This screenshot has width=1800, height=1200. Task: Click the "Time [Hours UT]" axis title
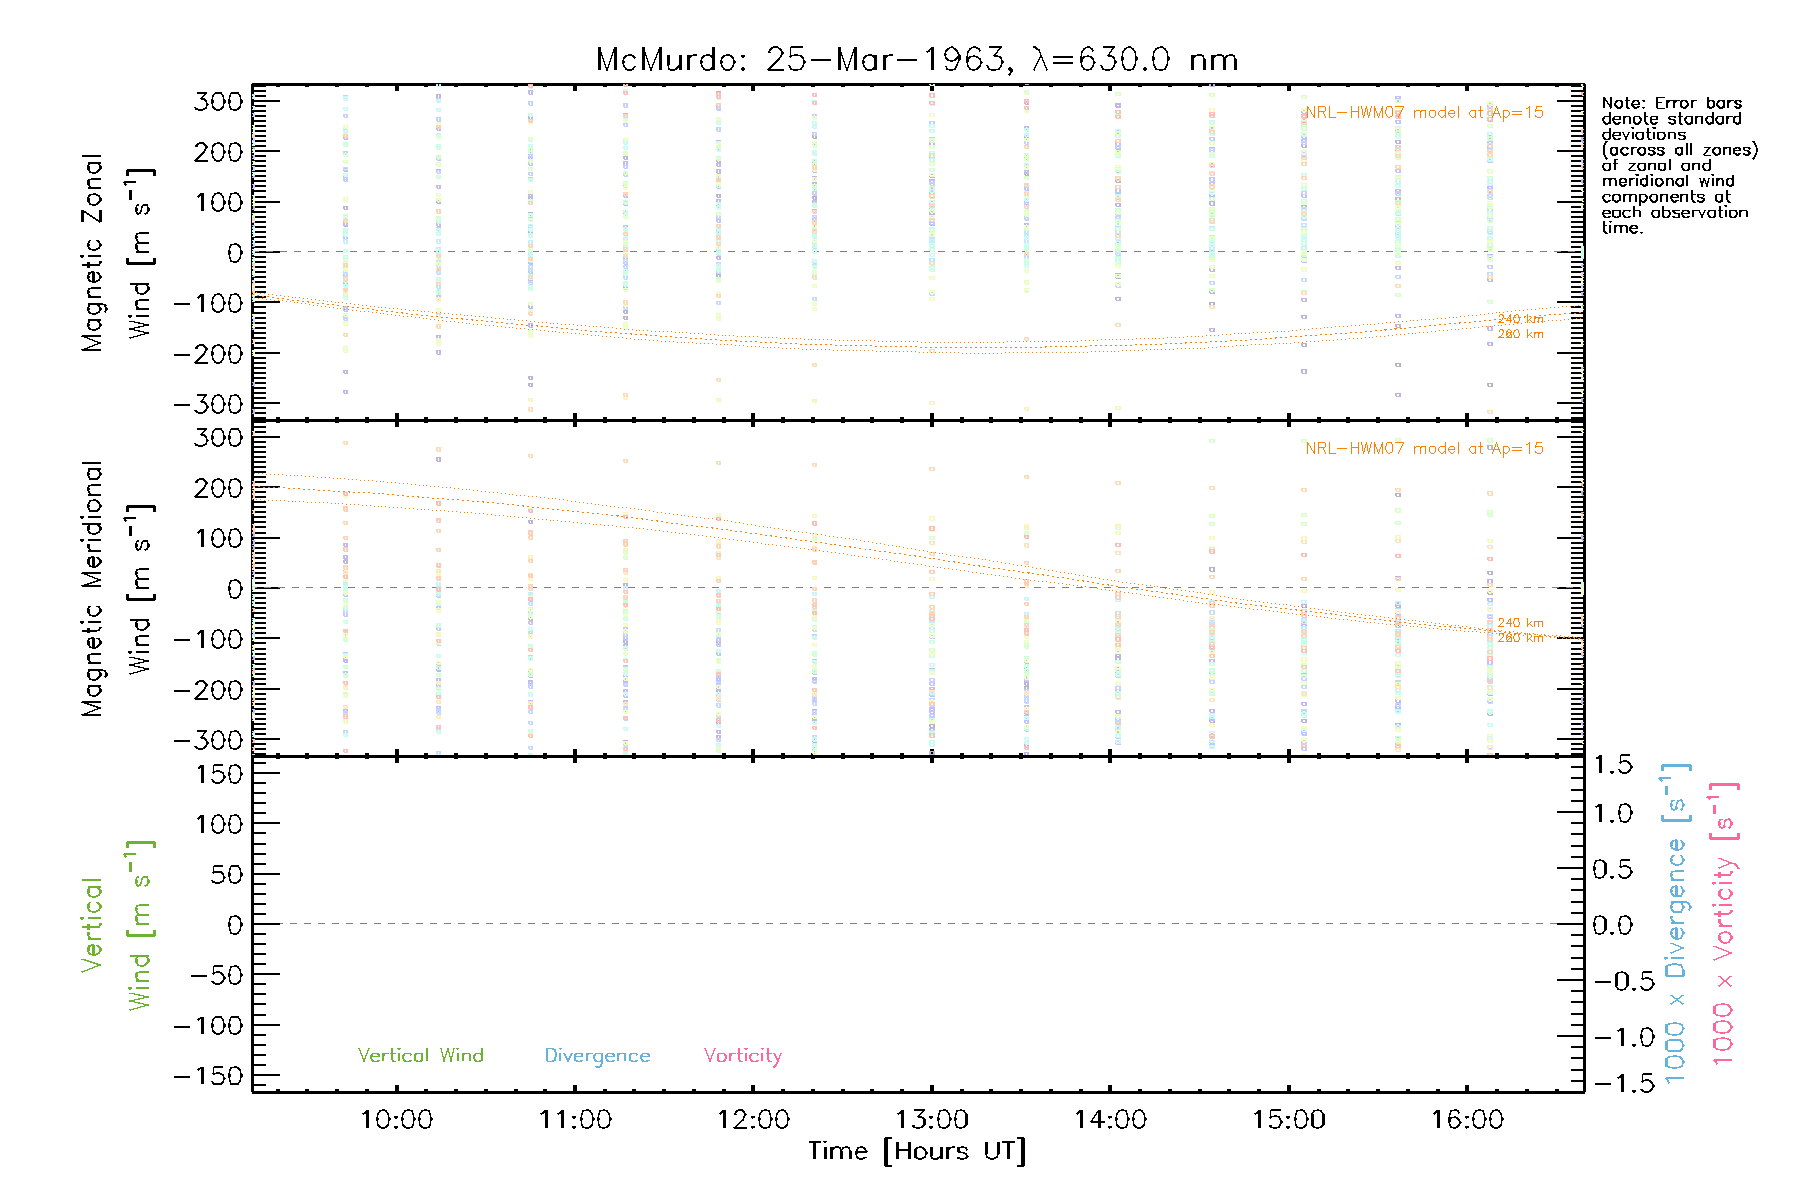917,1151
